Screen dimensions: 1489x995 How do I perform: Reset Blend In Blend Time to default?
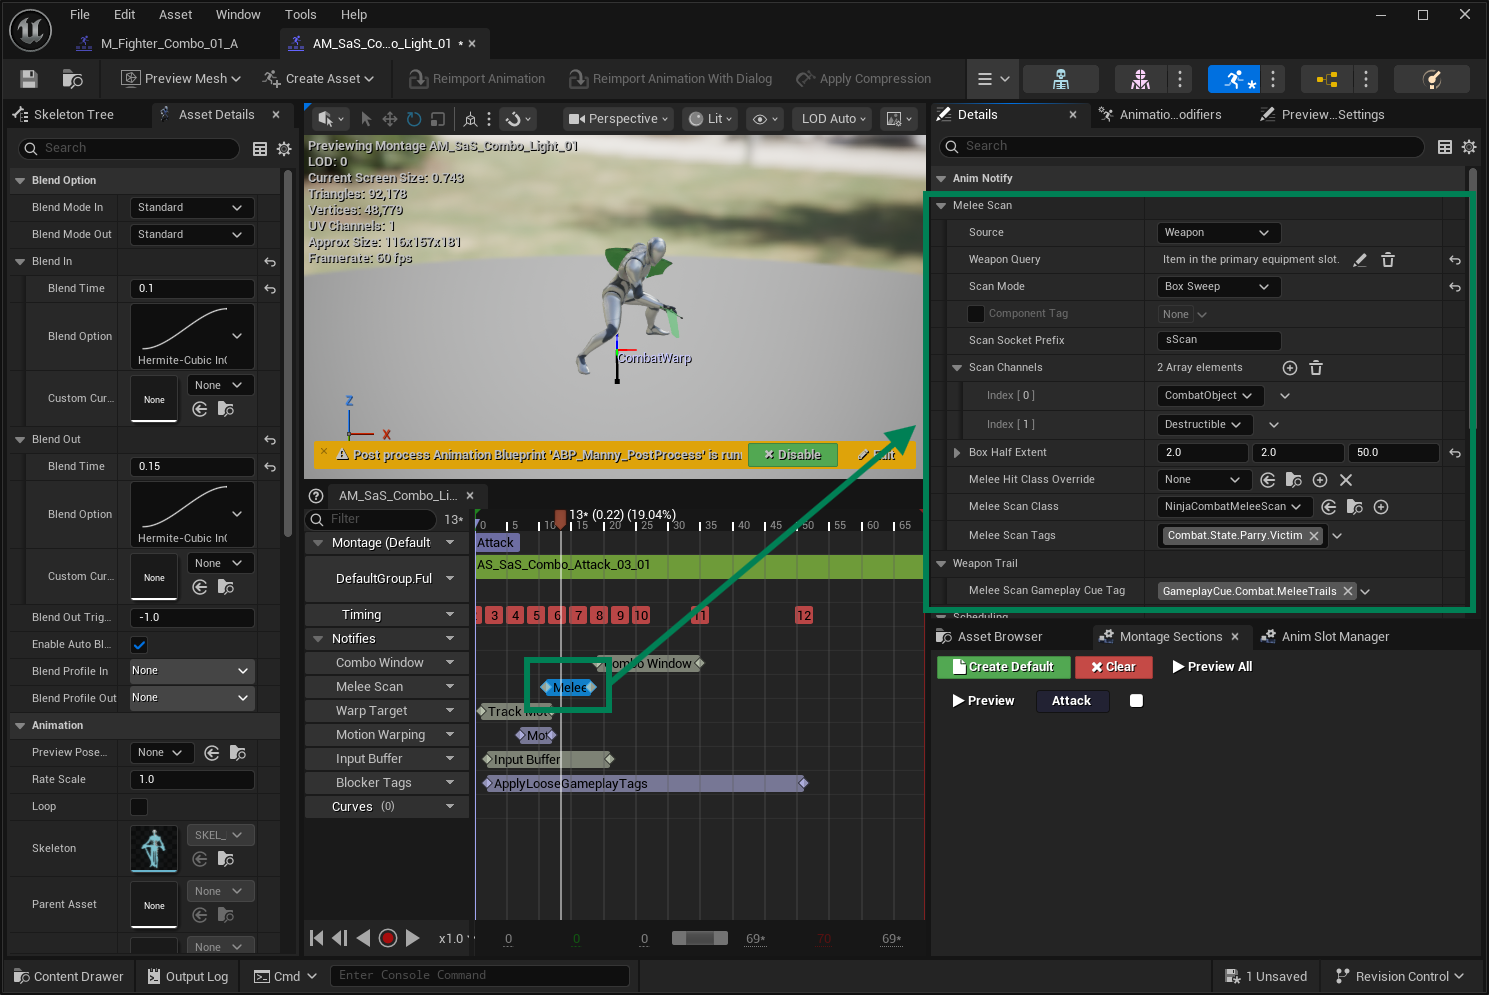(x=270, y=289)
